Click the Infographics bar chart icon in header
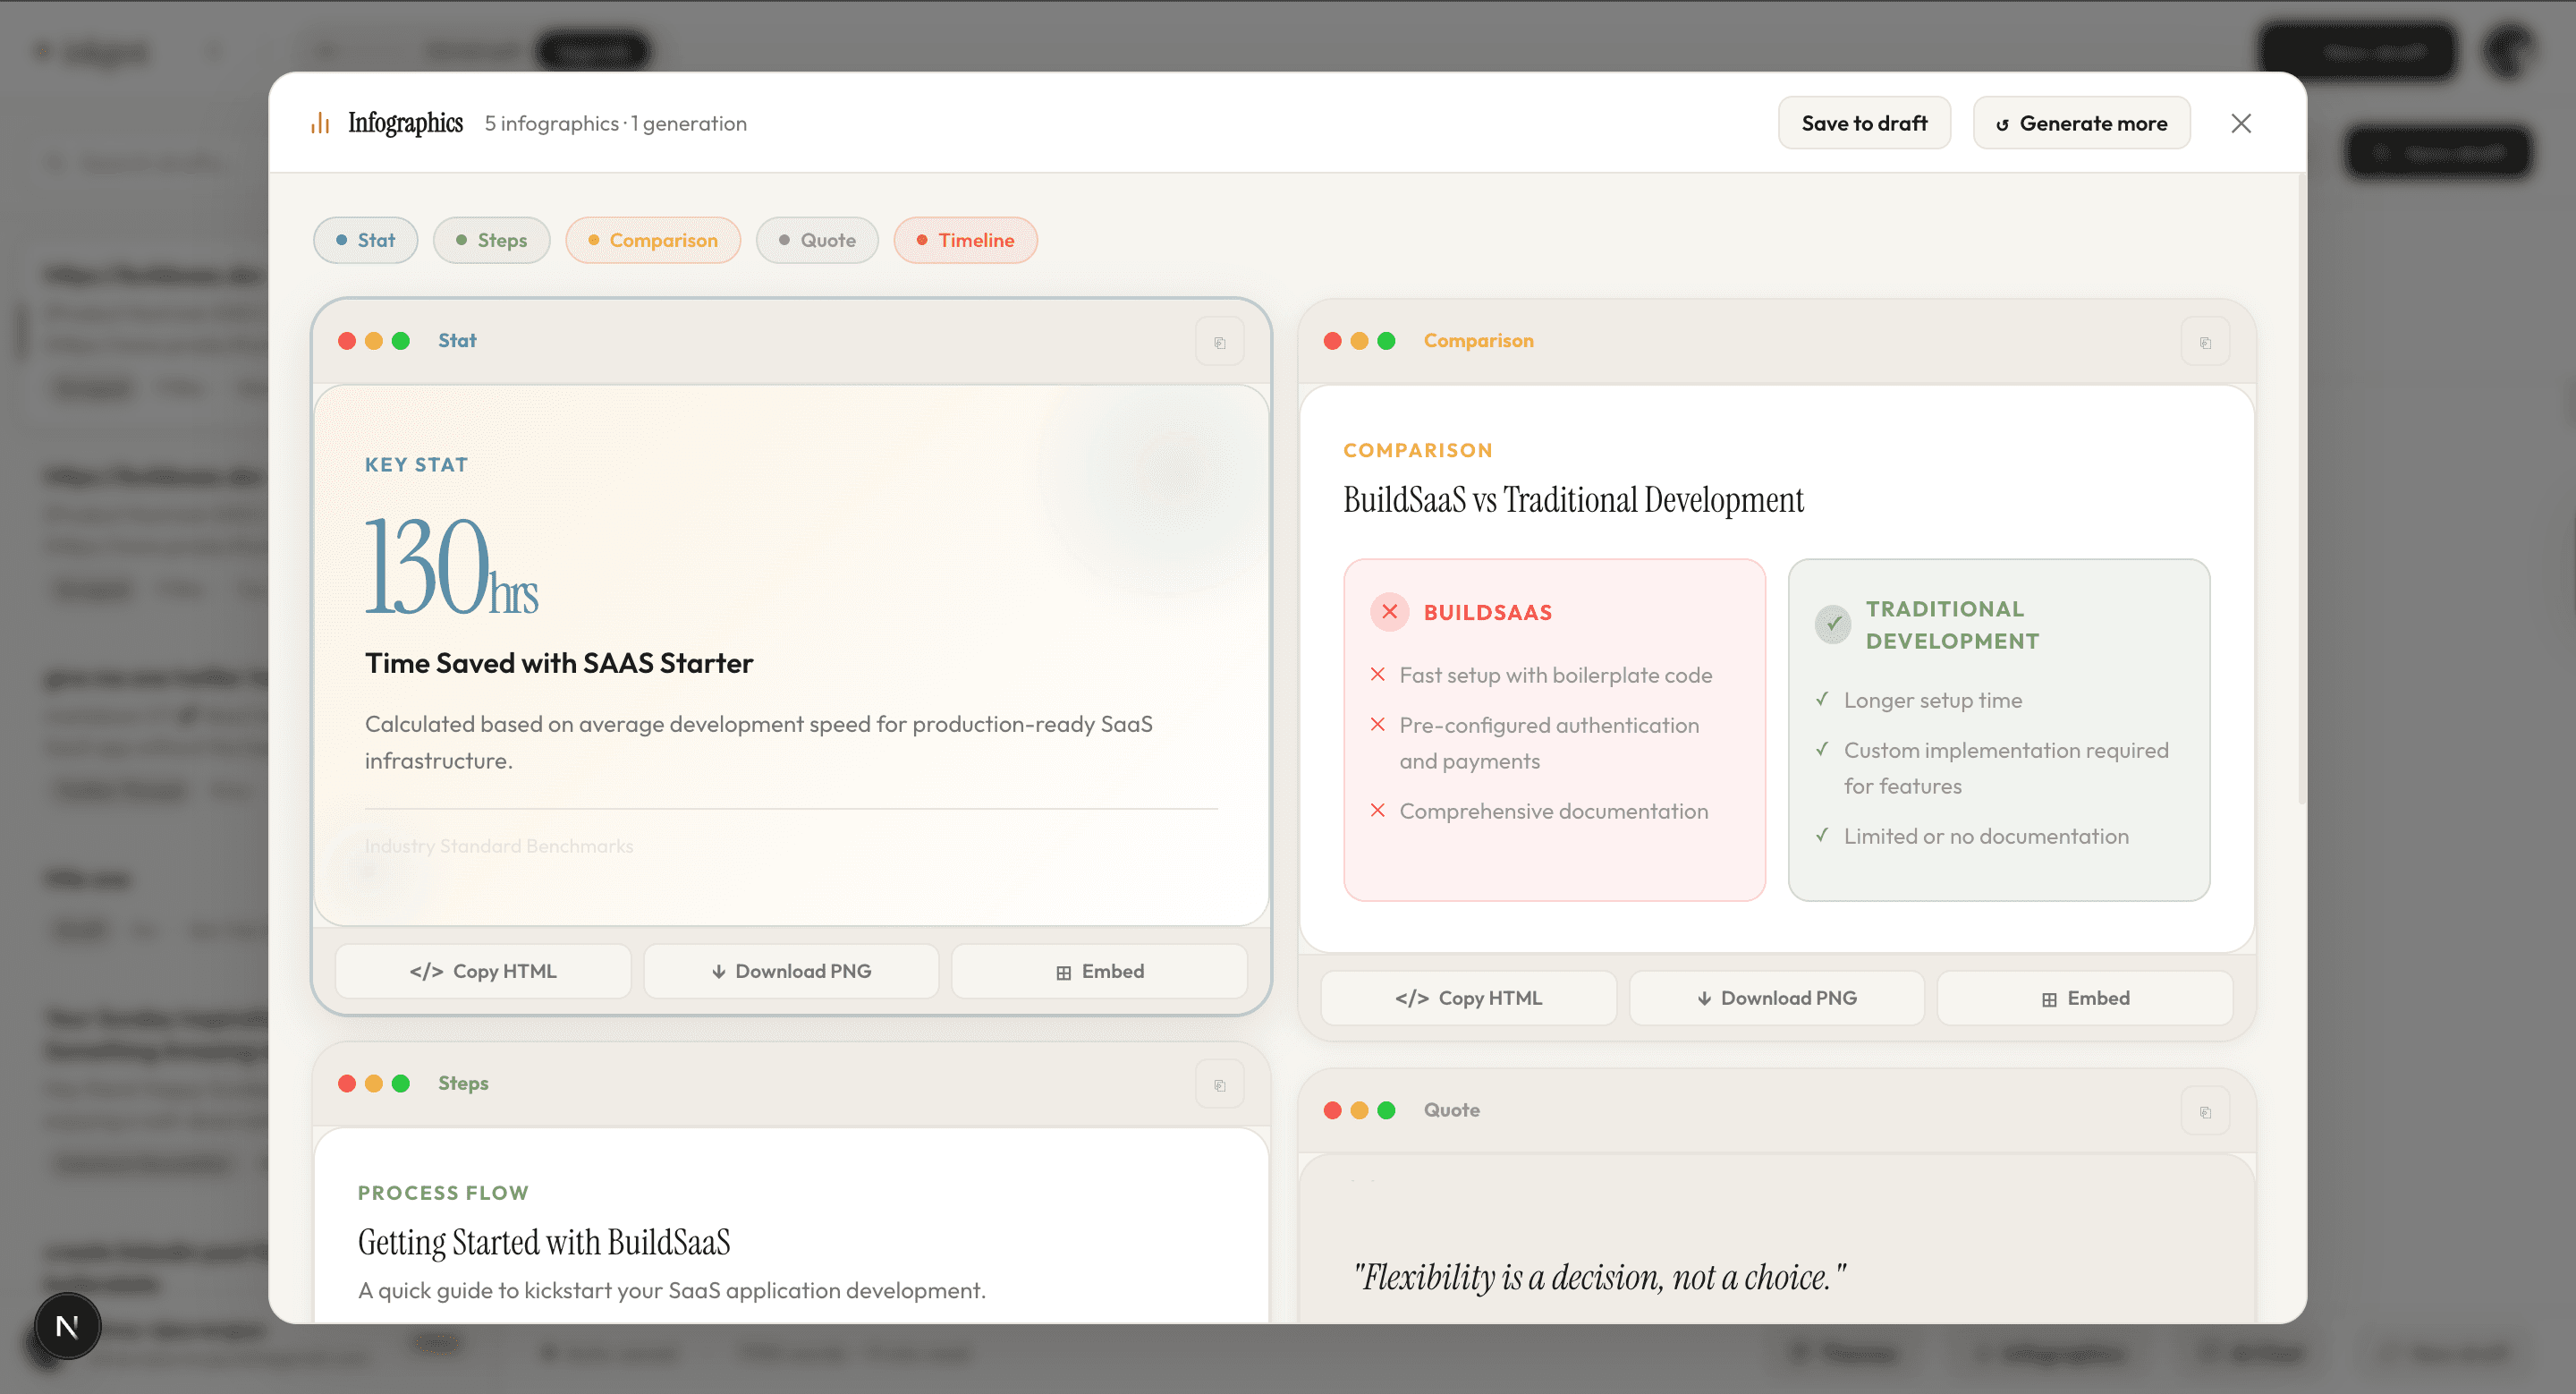 [319, 122]
